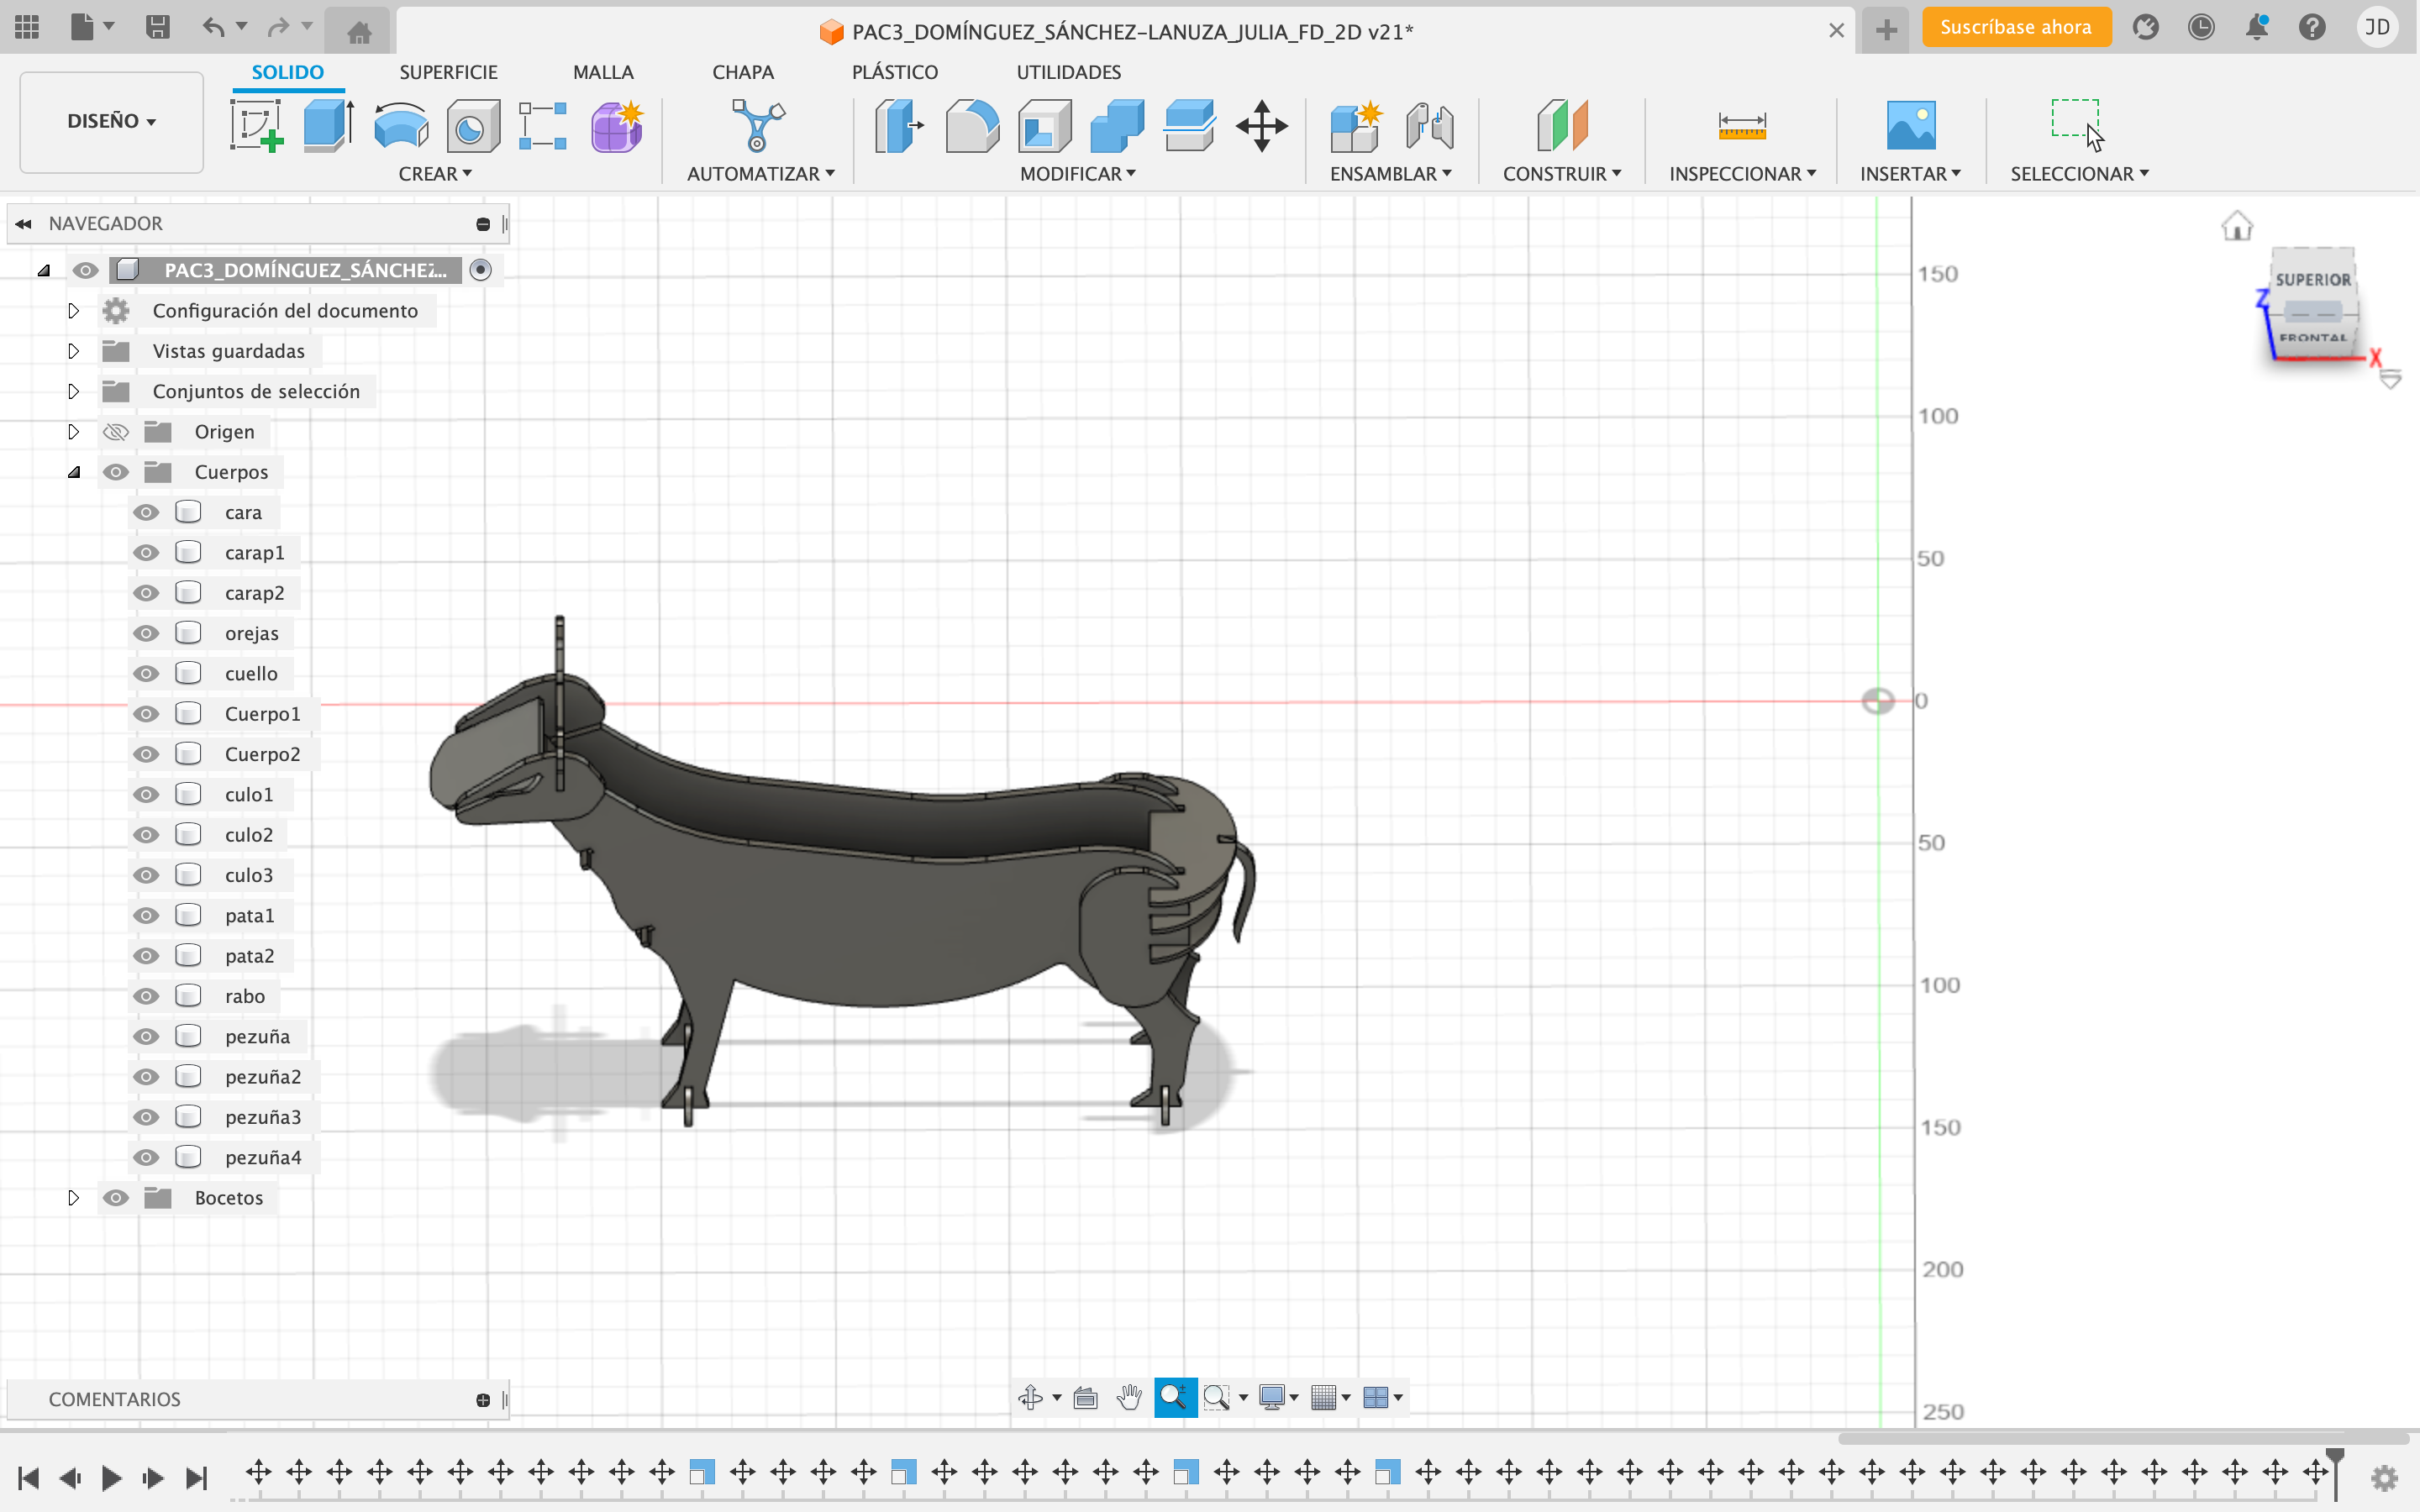Click the Suscríbase ahora button
This screenshot has height=1512, width=2420.
click(2015, 28)
